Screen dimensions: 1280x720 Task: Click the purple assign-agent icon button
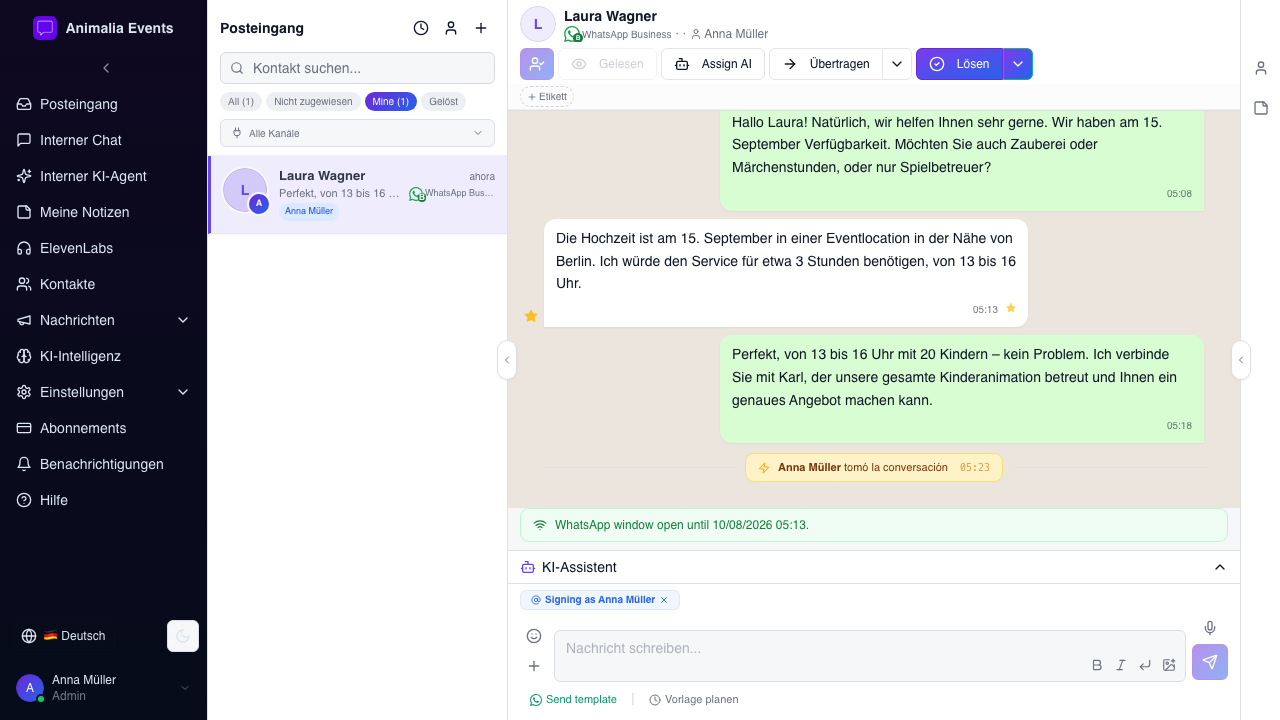537,64
